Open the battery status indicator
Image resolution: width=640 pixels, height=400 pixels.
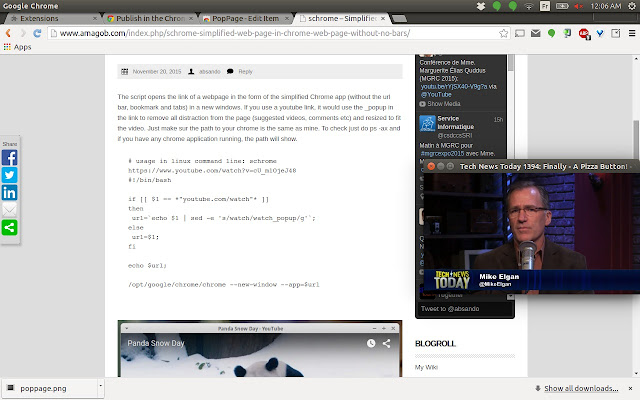[x=562, y=6]
